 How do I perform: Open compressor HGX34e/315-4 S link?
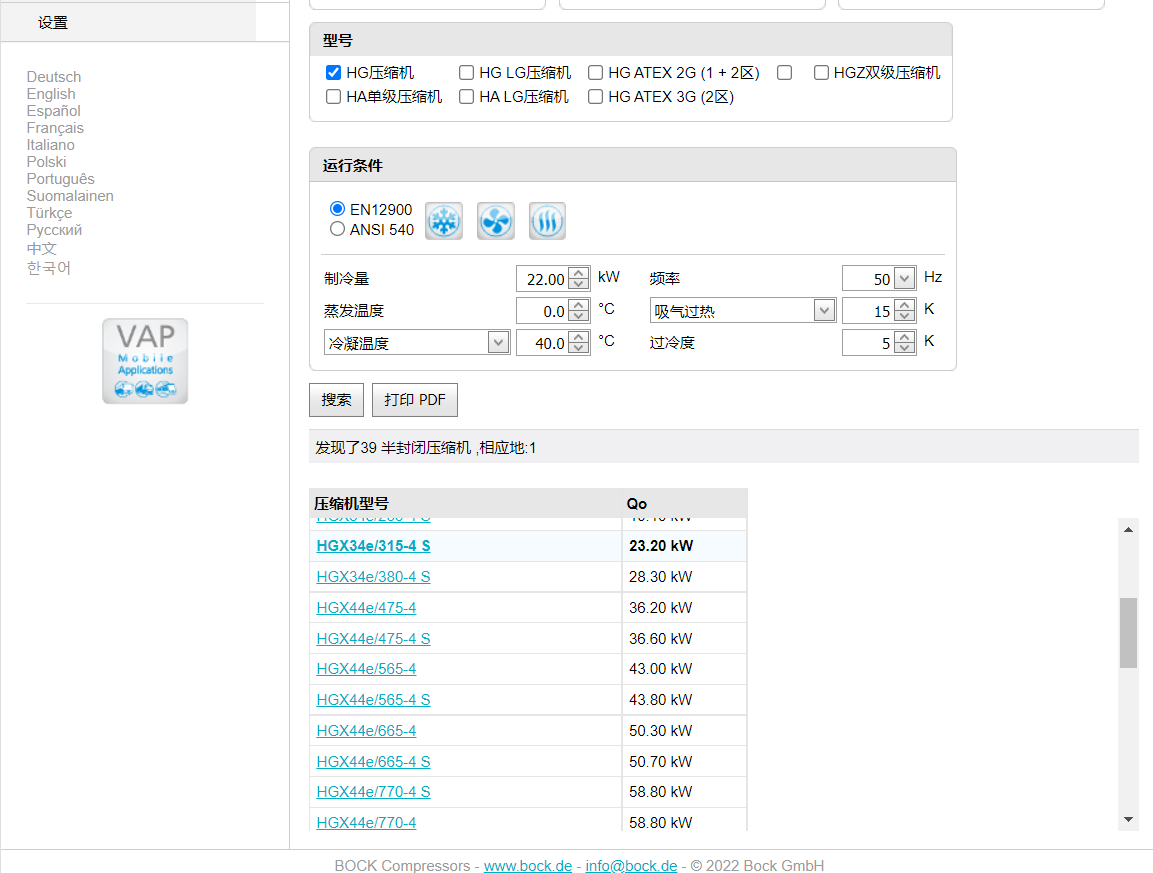point(374,546)
